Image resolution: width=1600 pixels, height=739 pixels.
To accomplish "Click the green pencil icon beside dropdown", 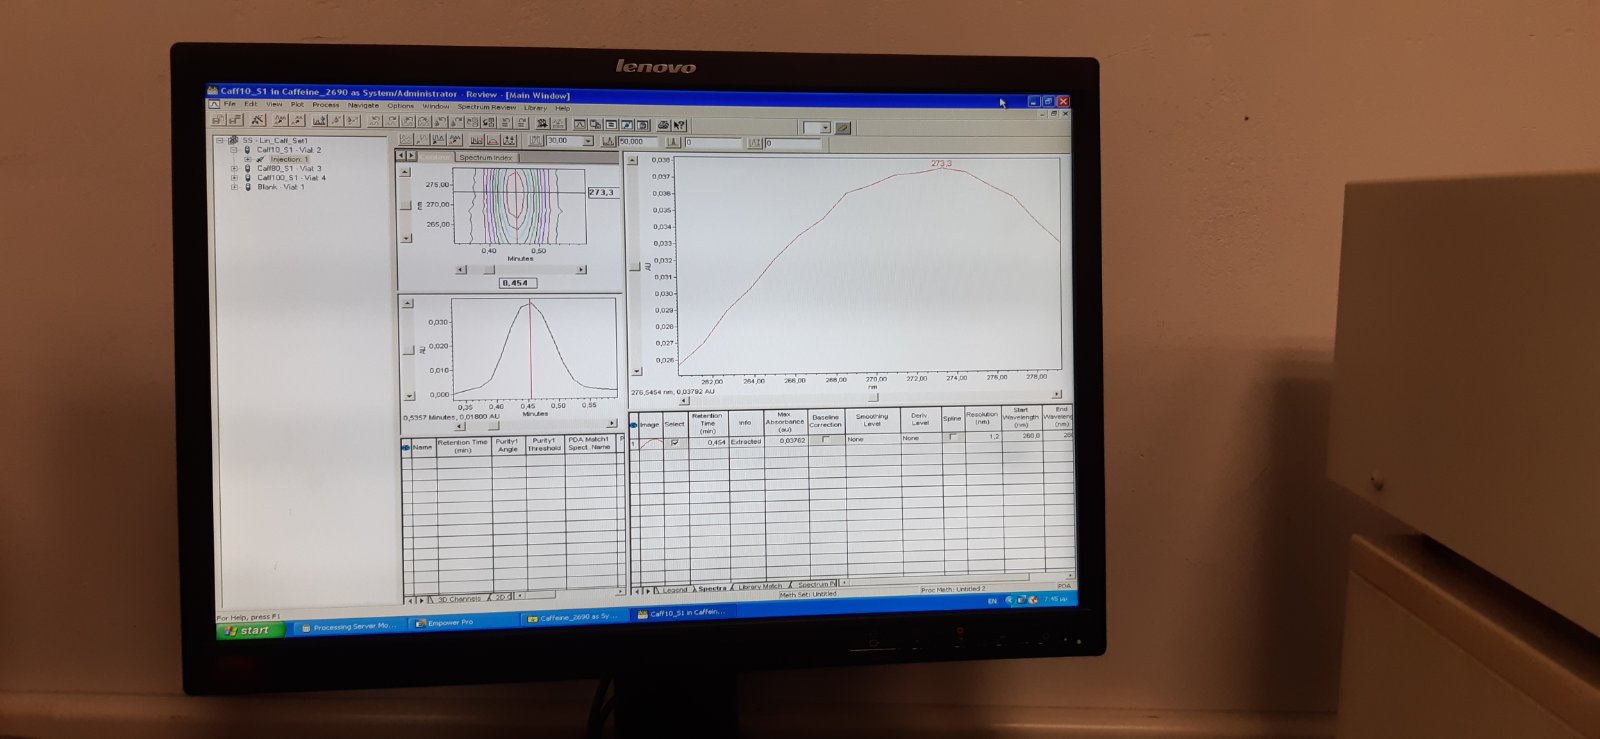I will click(x=843, y=128).
